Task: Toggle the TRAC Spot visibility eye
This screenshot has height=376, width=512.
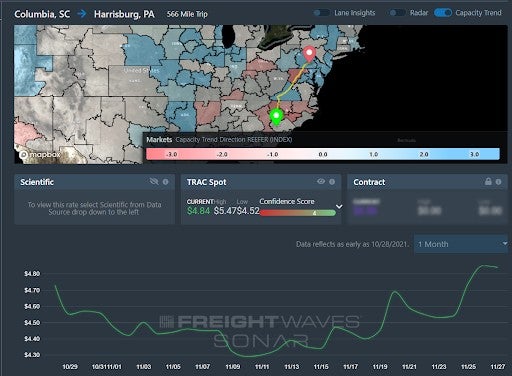Action: (x=321, y=181)
